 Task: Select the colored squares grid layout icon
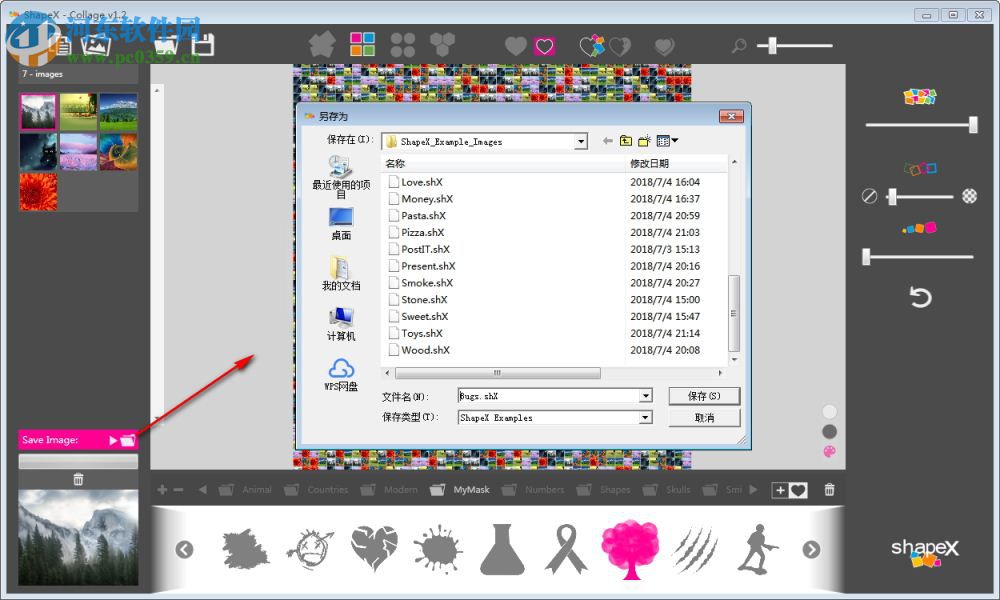pyautogui.click(x=361, y=44)
